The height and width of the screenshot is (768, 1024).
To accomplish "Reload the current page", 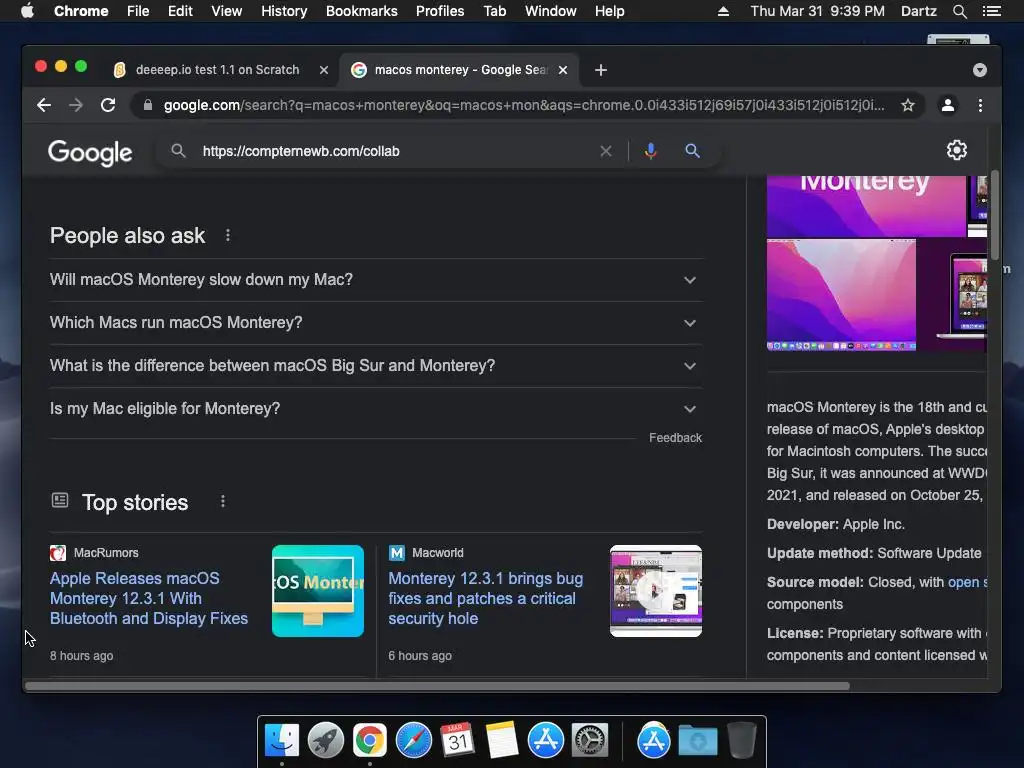I will (x=108, y=105).
